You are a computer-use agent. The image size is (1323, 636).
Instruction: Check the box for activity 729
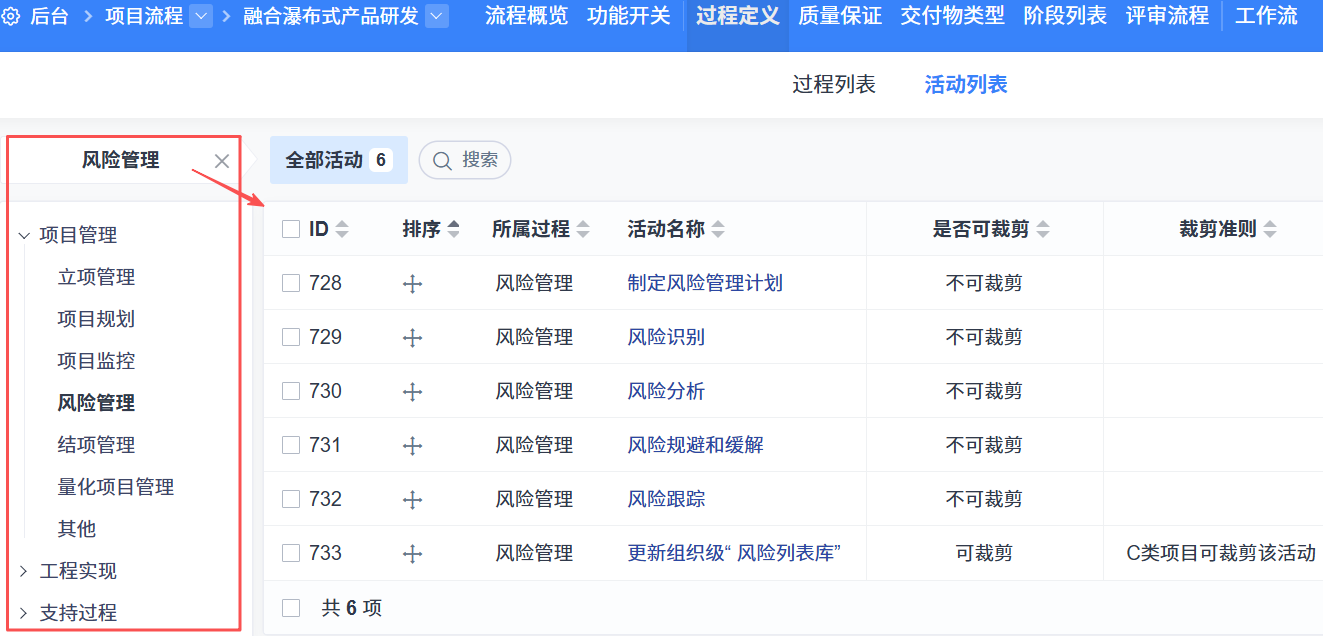(x=291, y=338)
